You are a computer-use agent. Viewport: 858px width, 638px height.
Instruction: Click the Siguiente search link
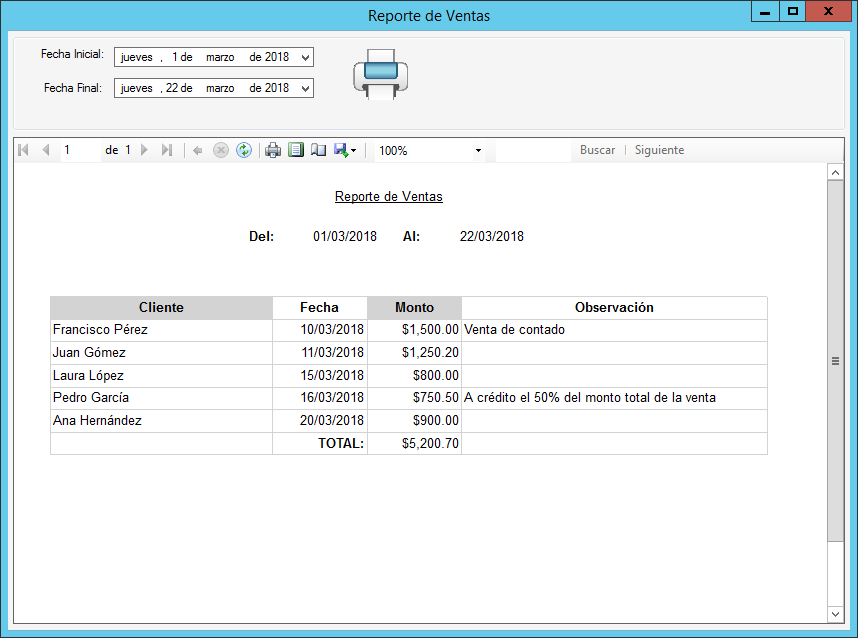point(658,149)
